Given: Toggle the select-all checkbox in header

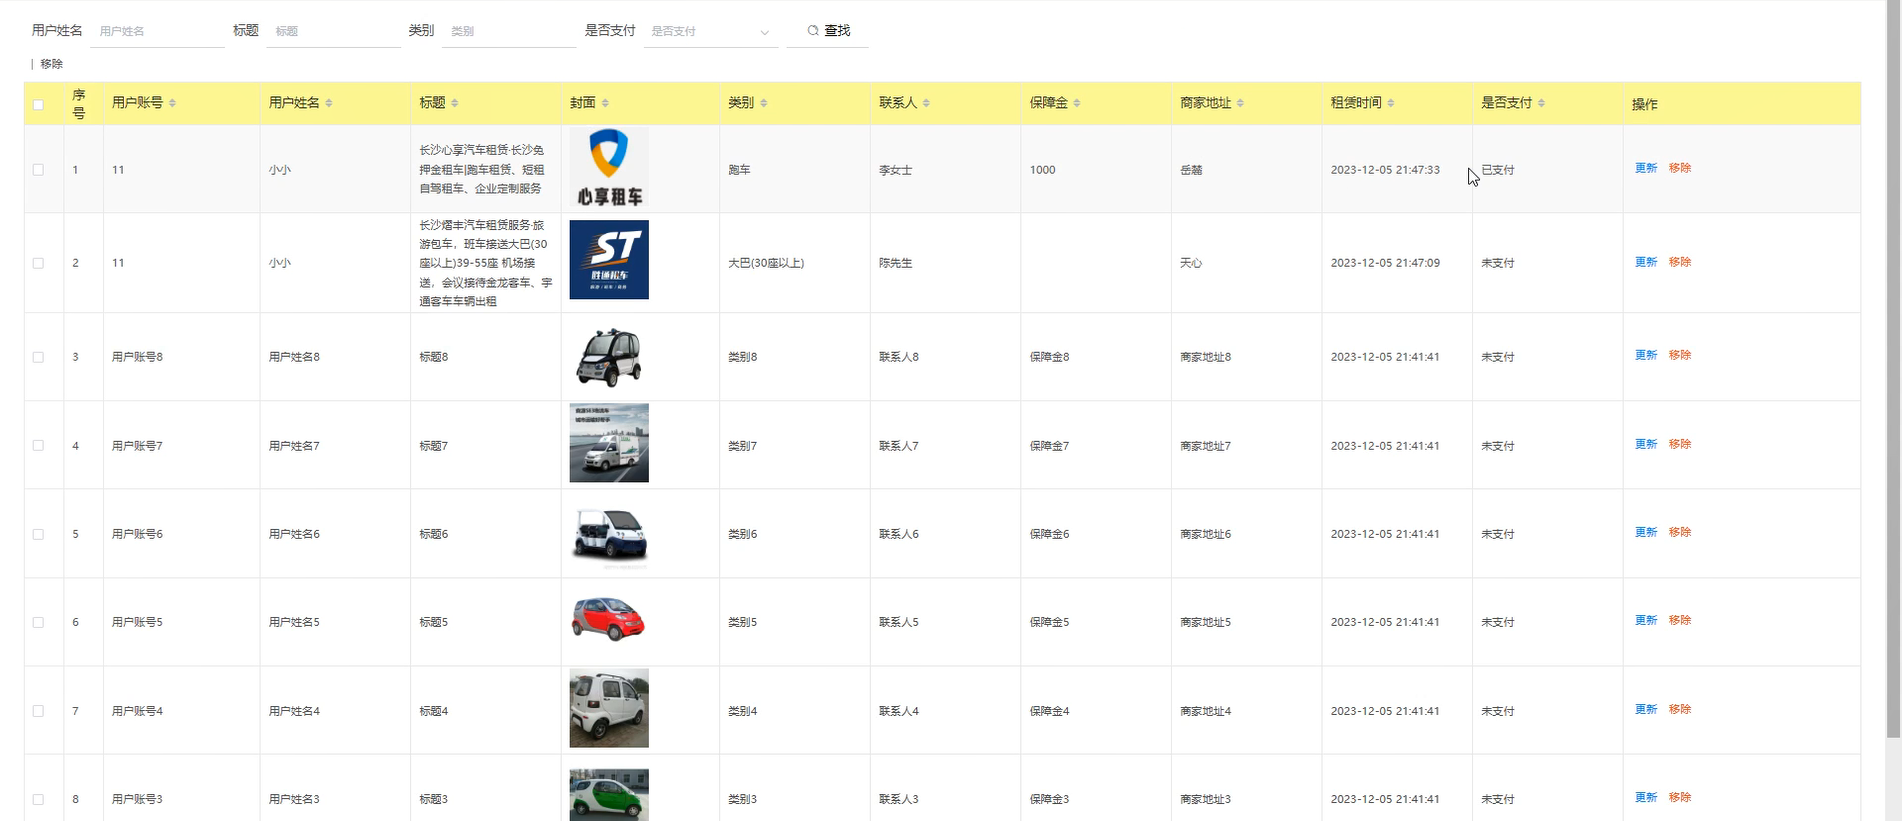Looking at the screenshot, I should click(38, 104).
